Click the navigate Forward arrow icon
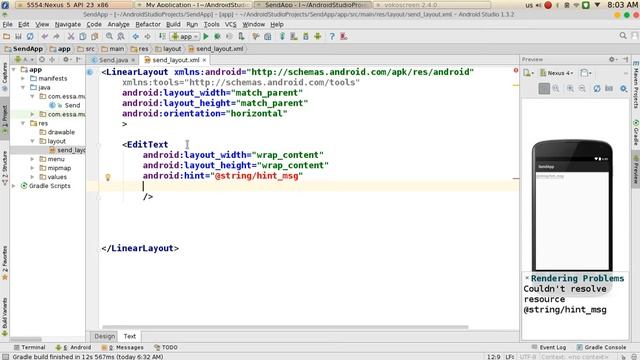Viewport: 640px width, 360px height. pos(147,36)
